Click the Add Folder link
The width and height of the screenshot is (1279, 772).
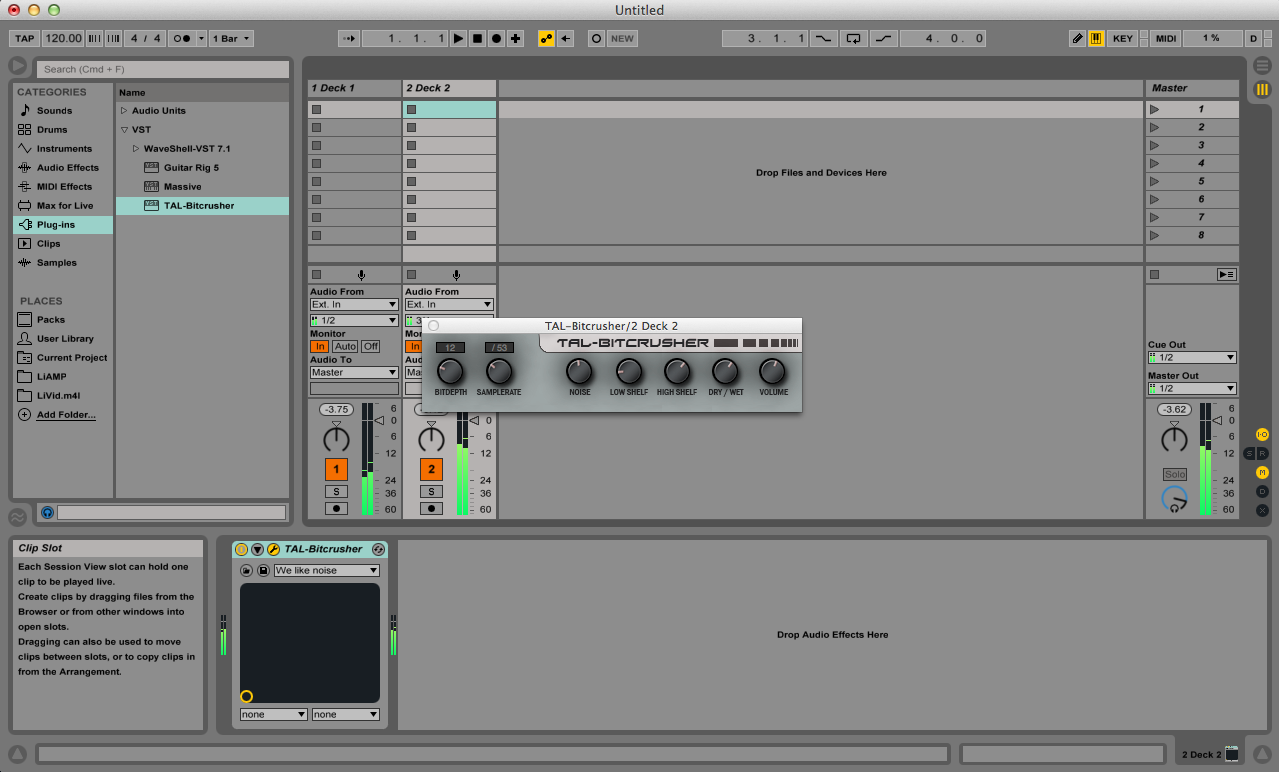click(x=66, y=414)
